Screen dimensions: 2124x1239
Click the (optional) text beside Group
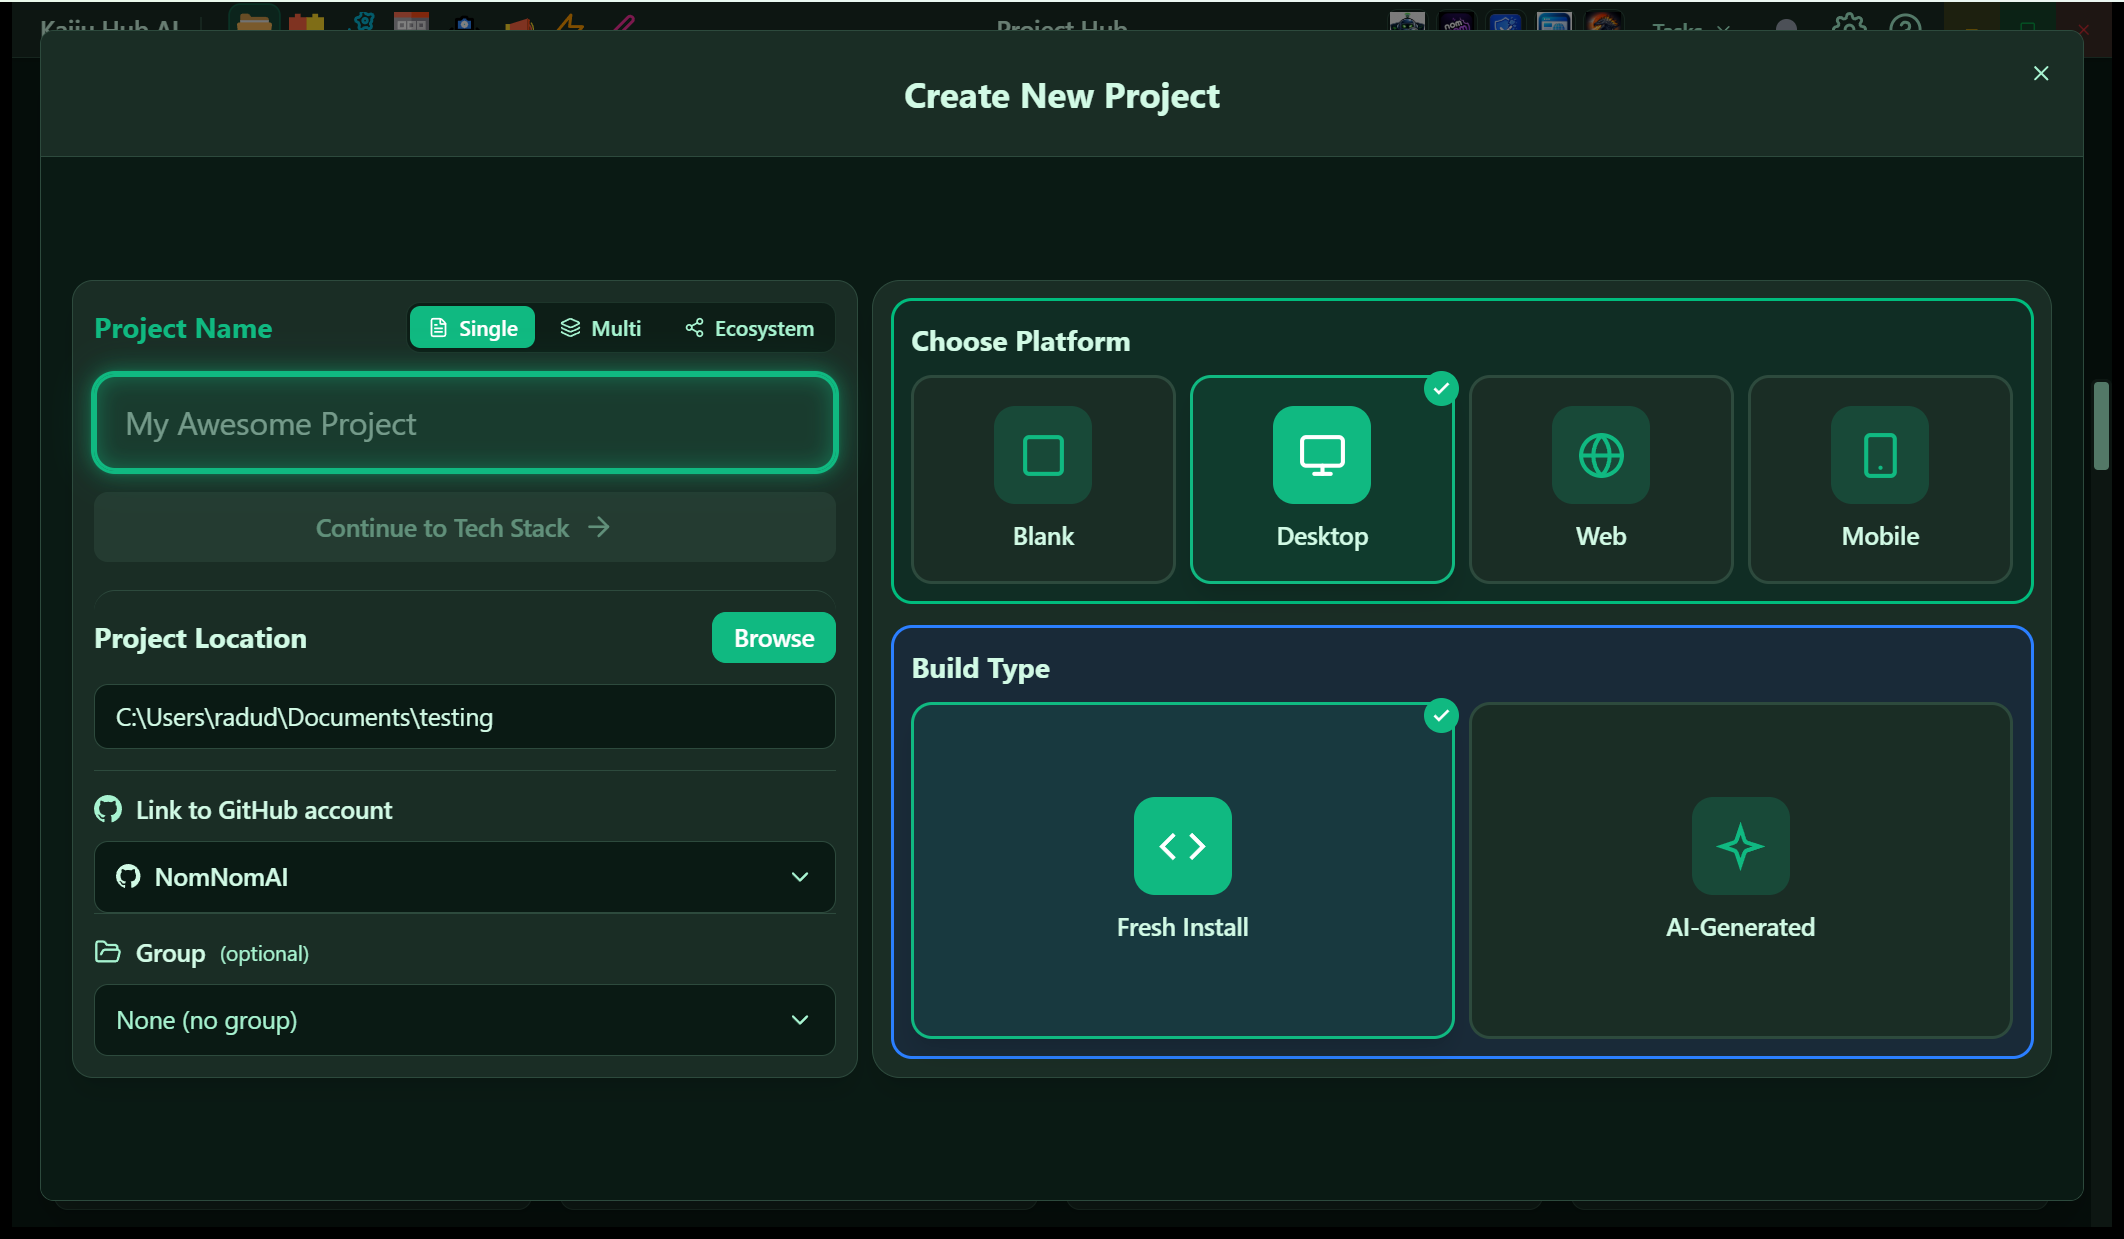pos(264,953)
